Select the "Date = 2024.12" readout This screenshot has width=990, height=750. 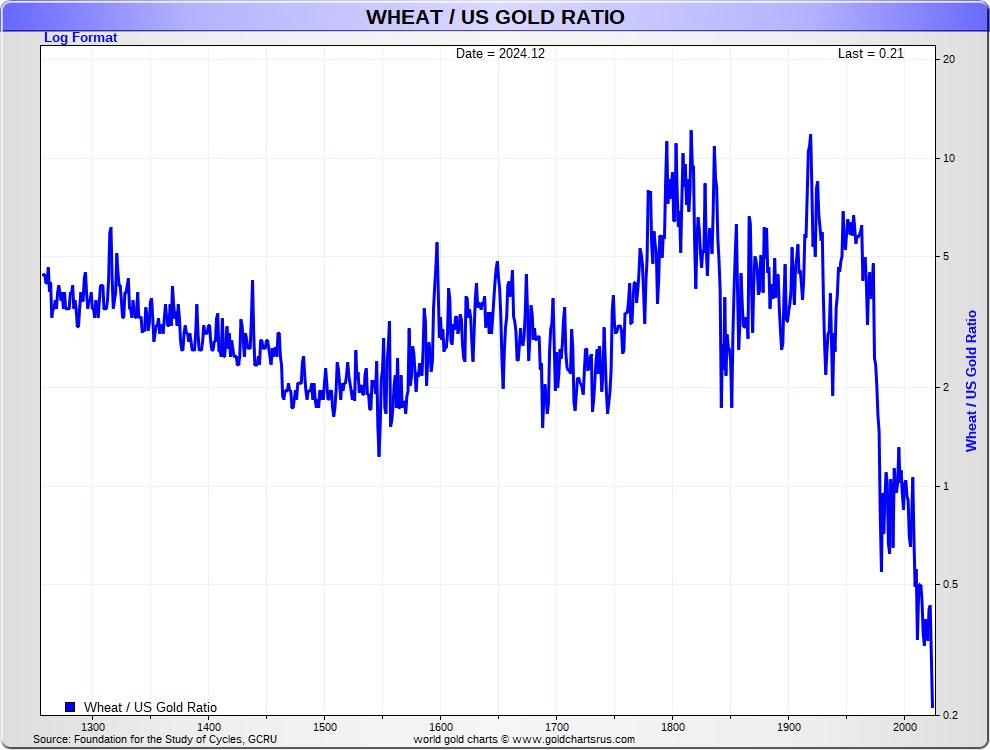(500, 54)
